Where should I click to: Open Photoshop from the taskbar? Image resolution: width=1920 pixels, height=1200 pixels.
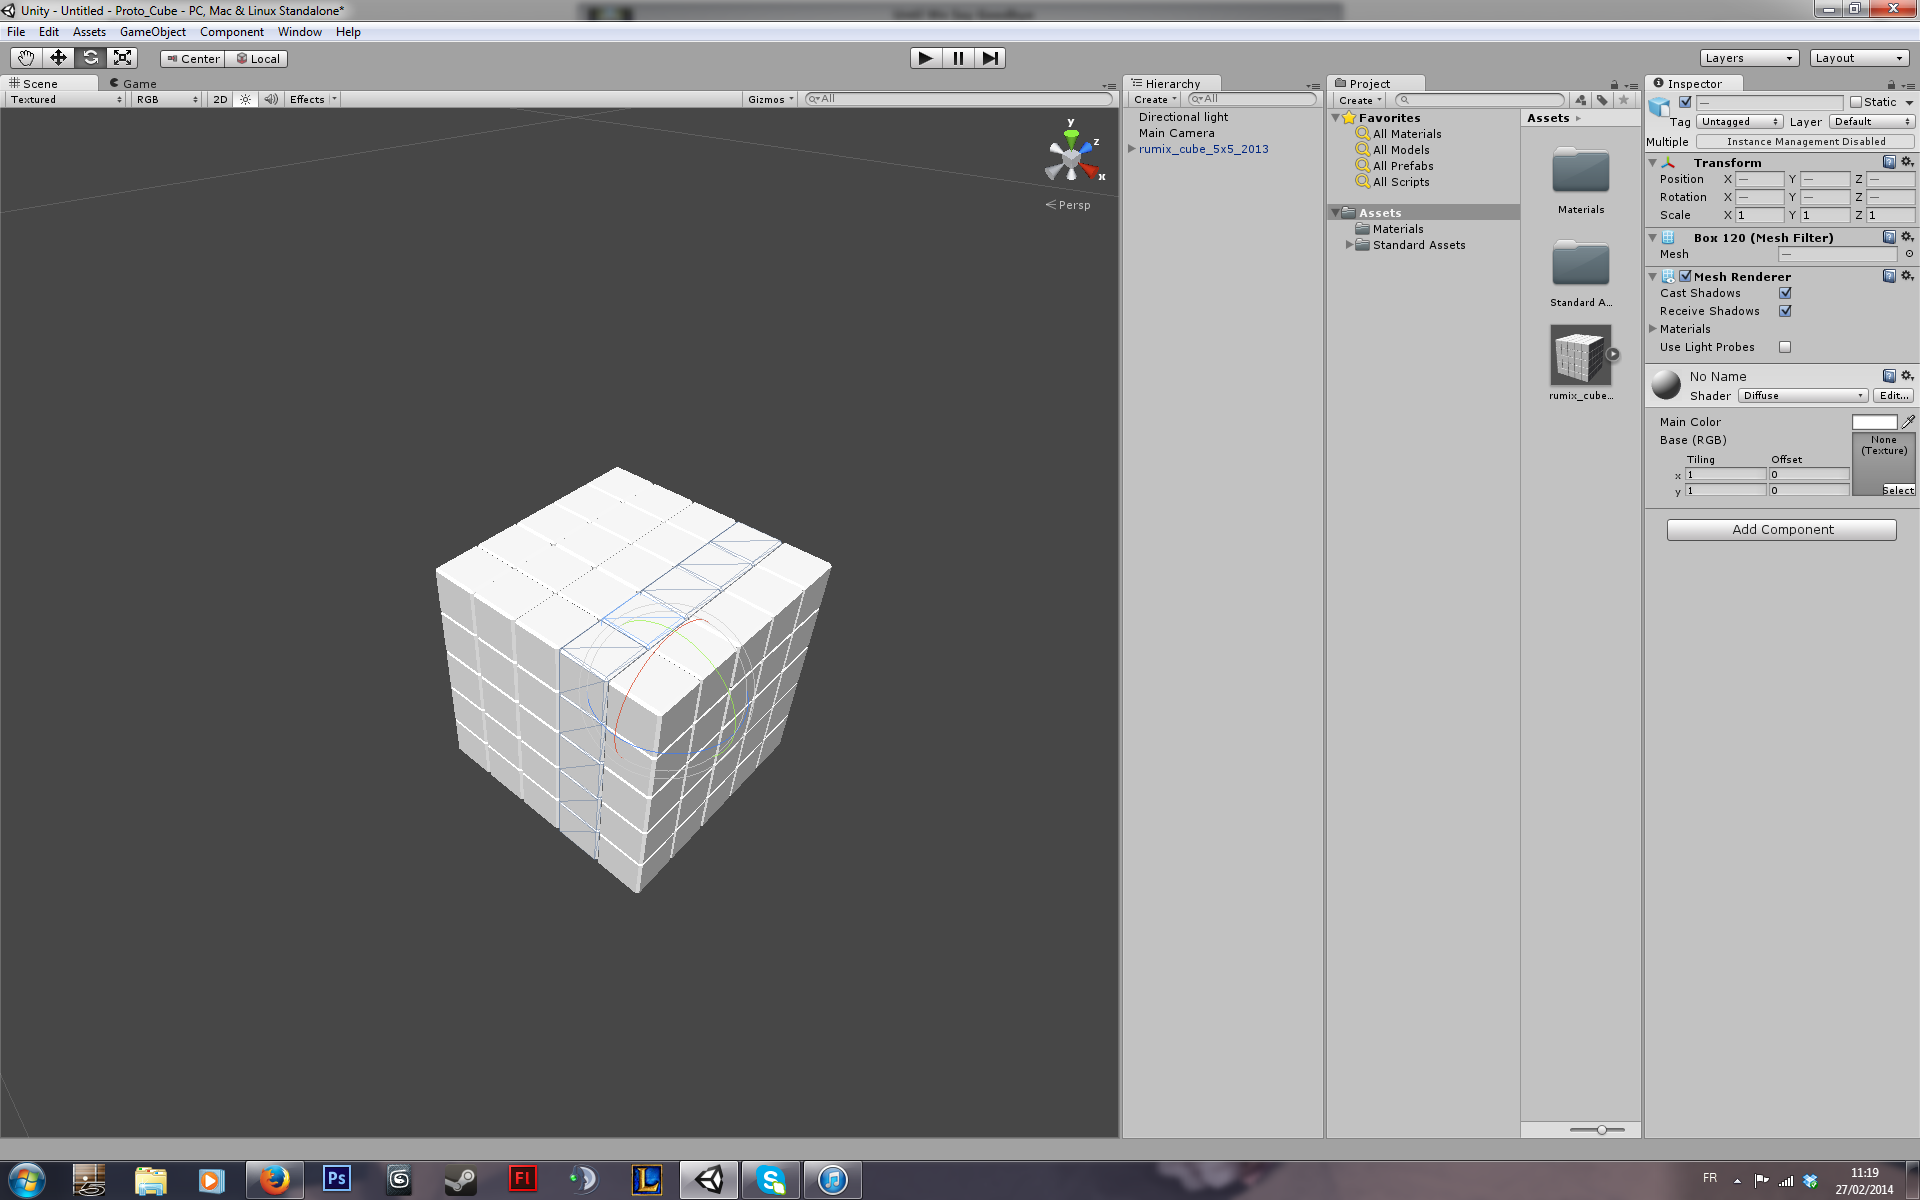(x=337, y=1180)
